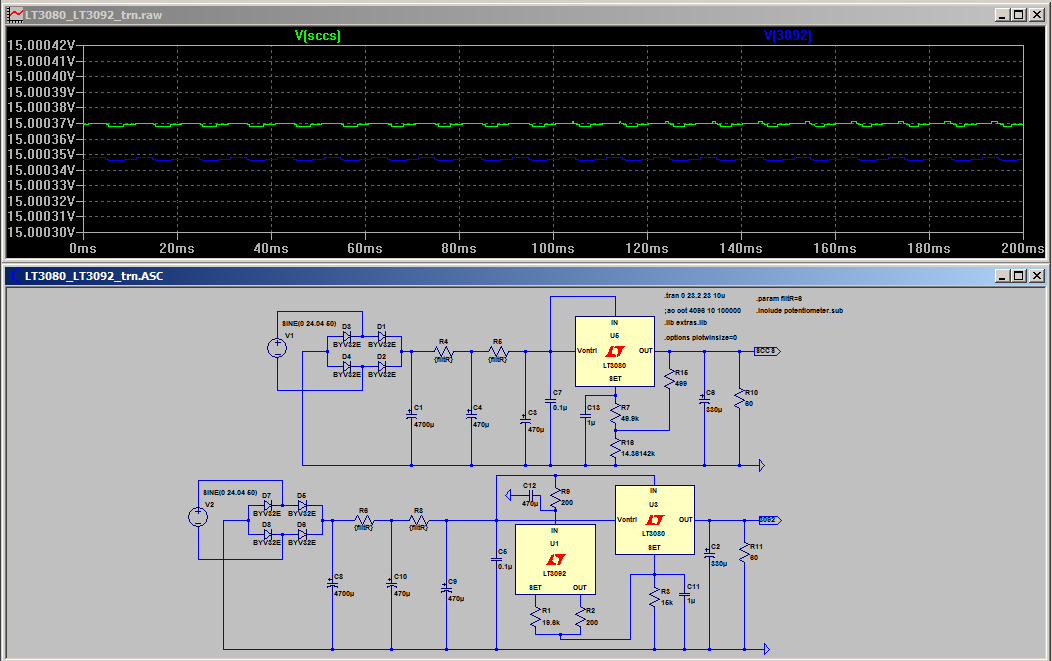Screen dimensions: 1052x661
Task: Click load resistor R11 symbol
Action: point(745,552)
